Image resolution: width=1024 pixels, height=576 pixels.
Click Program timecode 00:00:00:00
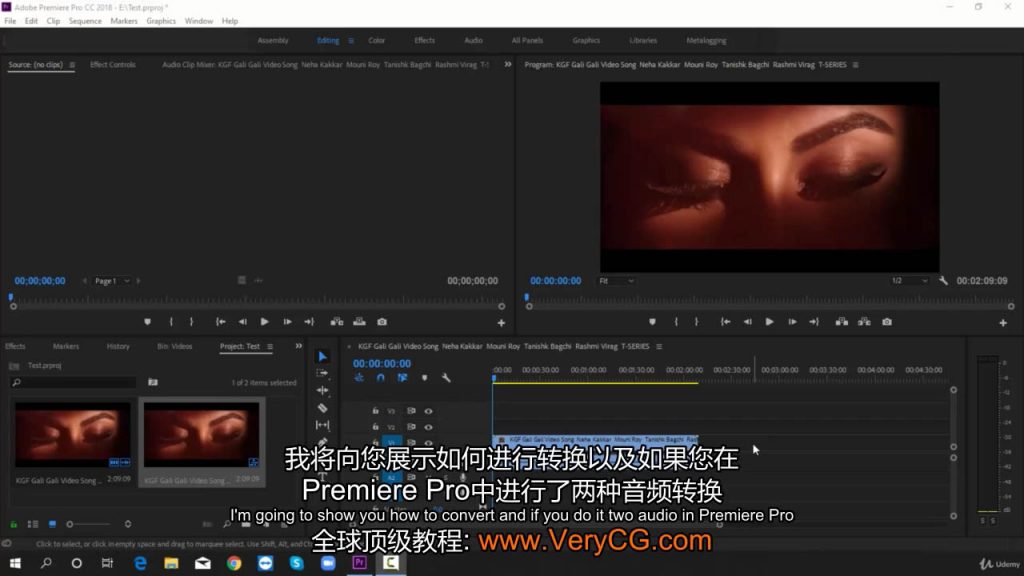(x=555, y=281)
